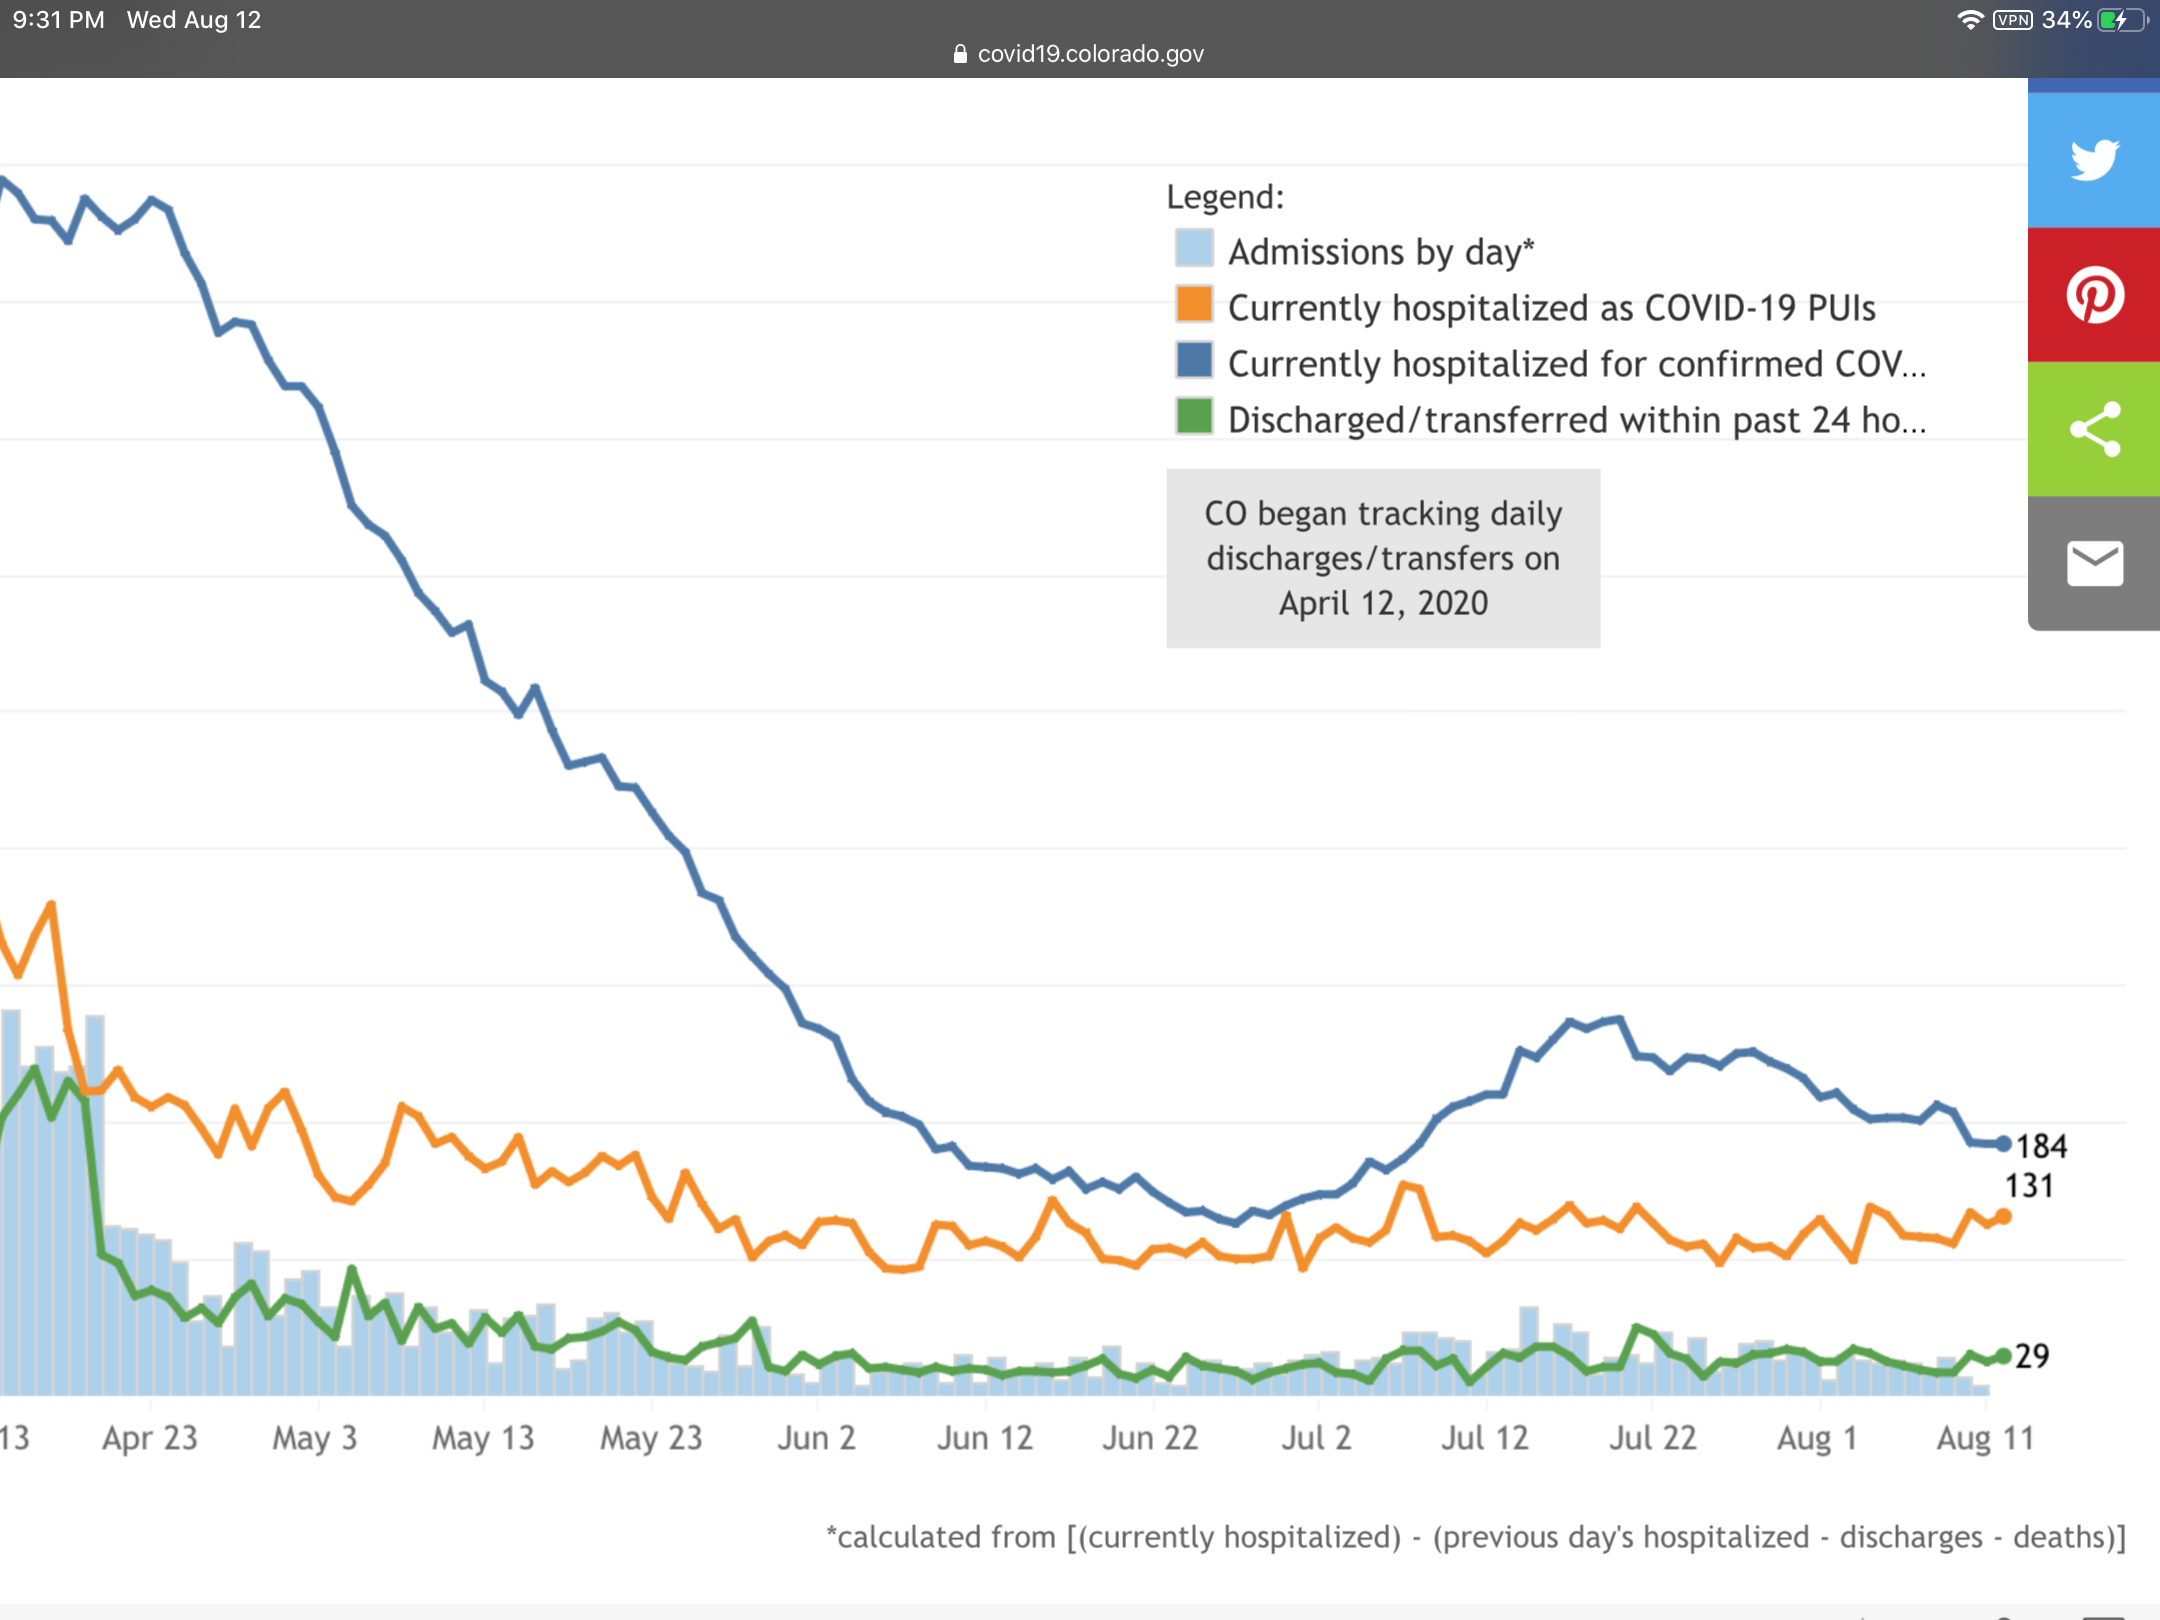2160x1620 pixels.
Task: Send page by email envelope icon
Action: click(2094, 563)
